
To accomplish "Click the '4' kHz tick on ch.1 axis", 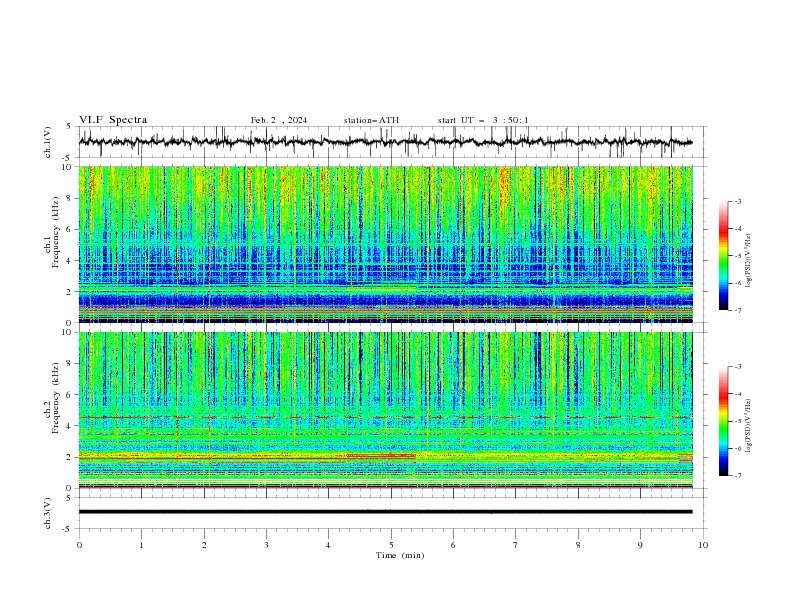I will coord(69,261).
